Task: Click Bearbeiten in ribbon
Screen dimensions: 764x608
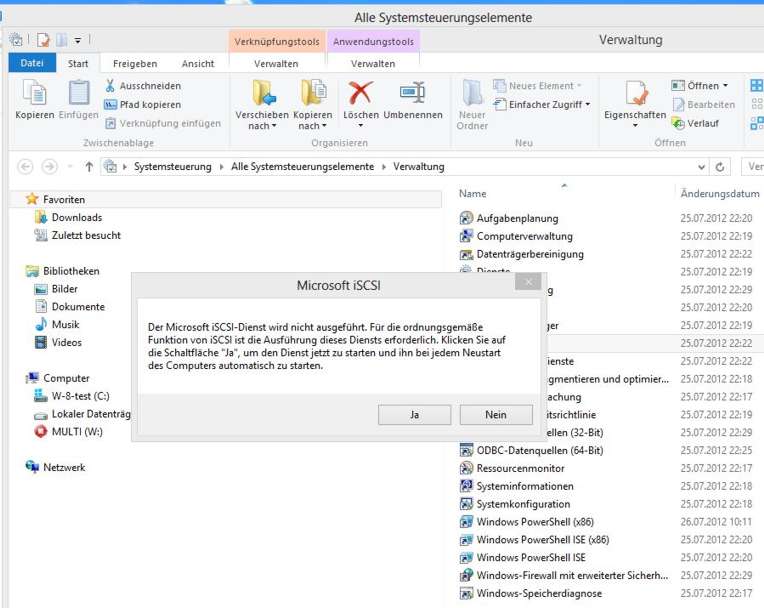Action: (x=704, y=105)
